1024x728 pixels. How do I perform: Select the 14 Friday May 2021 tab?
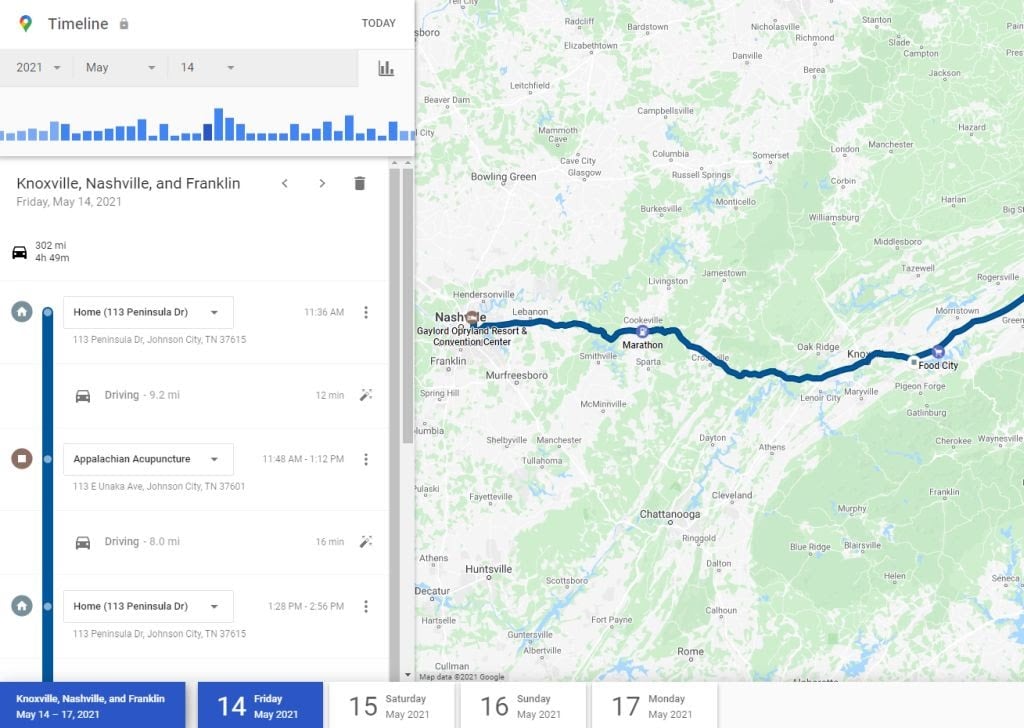(x=260, y=705)
